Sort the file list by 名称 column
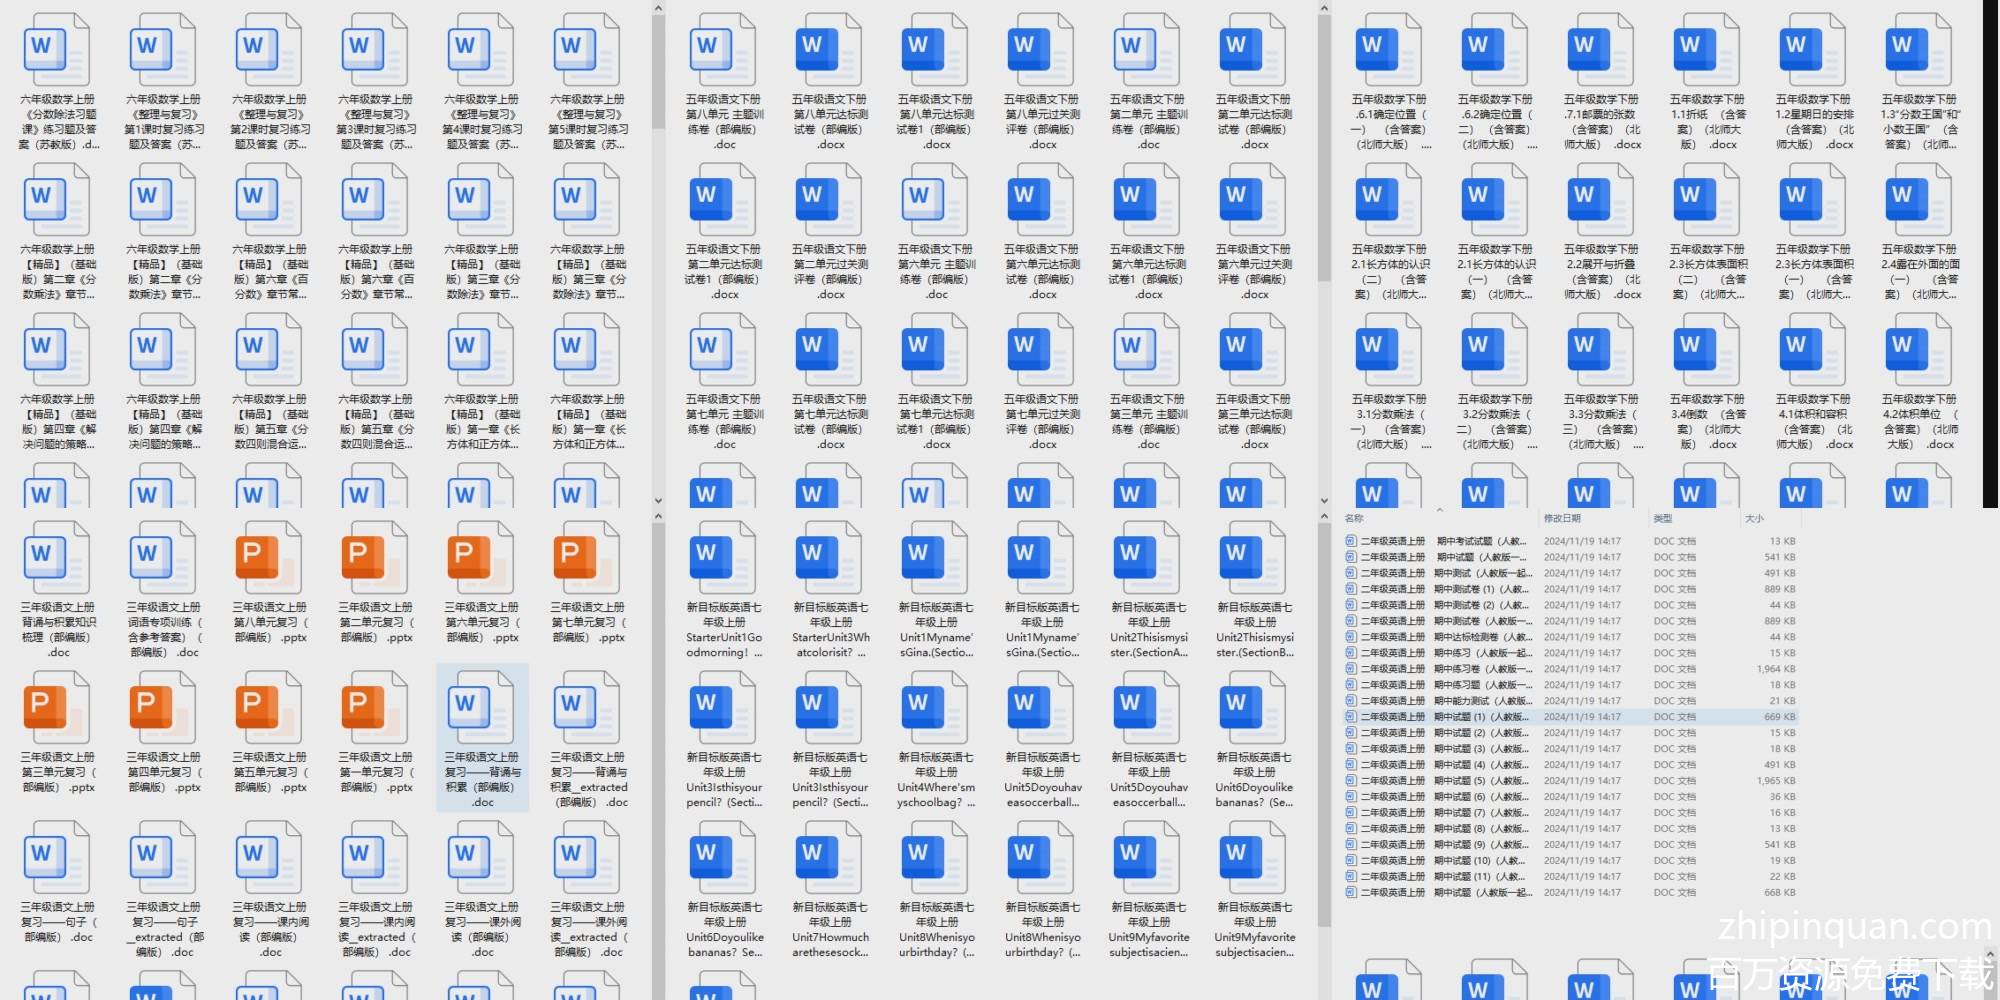This screenshot has height=1000, width=2000. tap(1355, 518)
